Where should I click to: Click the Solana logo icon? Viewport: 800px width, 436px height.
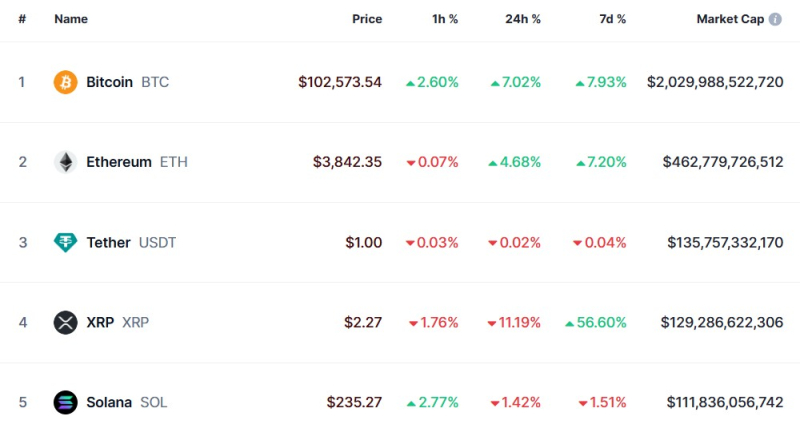(x=65, y=402)
